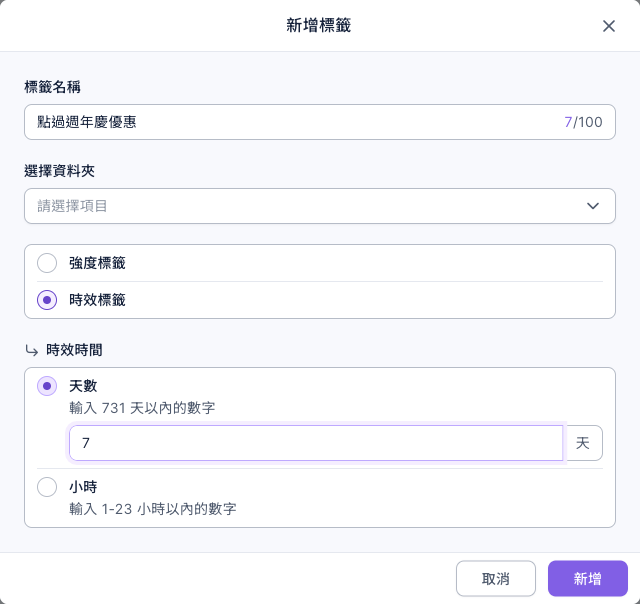The width and height of the screenshot is (640, 604).
Task: Click the 選擇資料夾 label
Action: 59,171
